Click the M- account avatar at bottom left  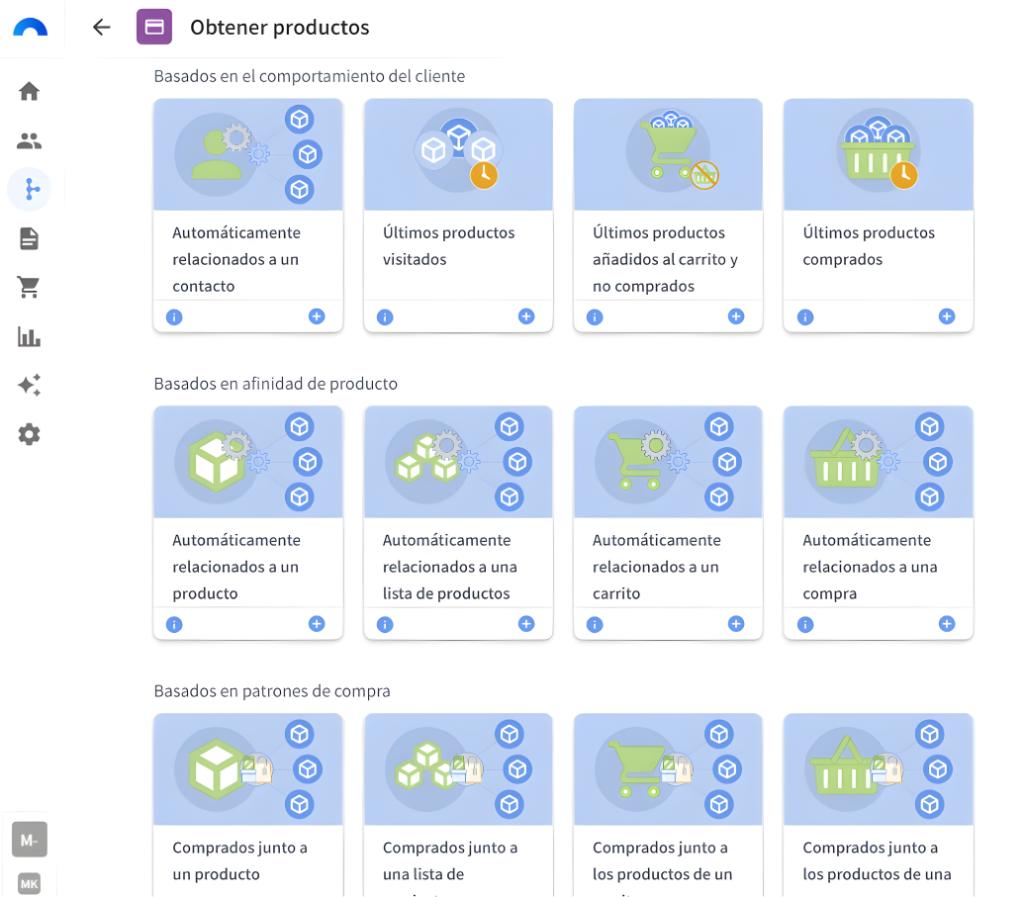(29, 839)
